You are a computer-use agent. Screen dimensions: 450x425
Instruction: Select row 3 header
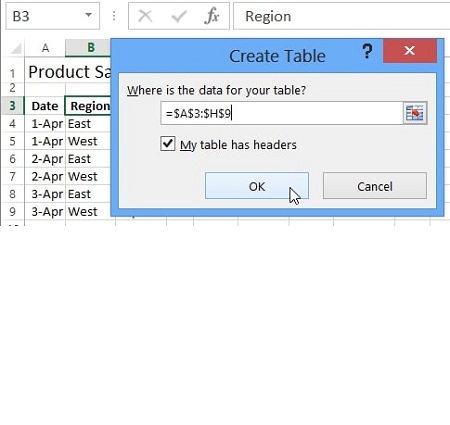click(12, 106)
